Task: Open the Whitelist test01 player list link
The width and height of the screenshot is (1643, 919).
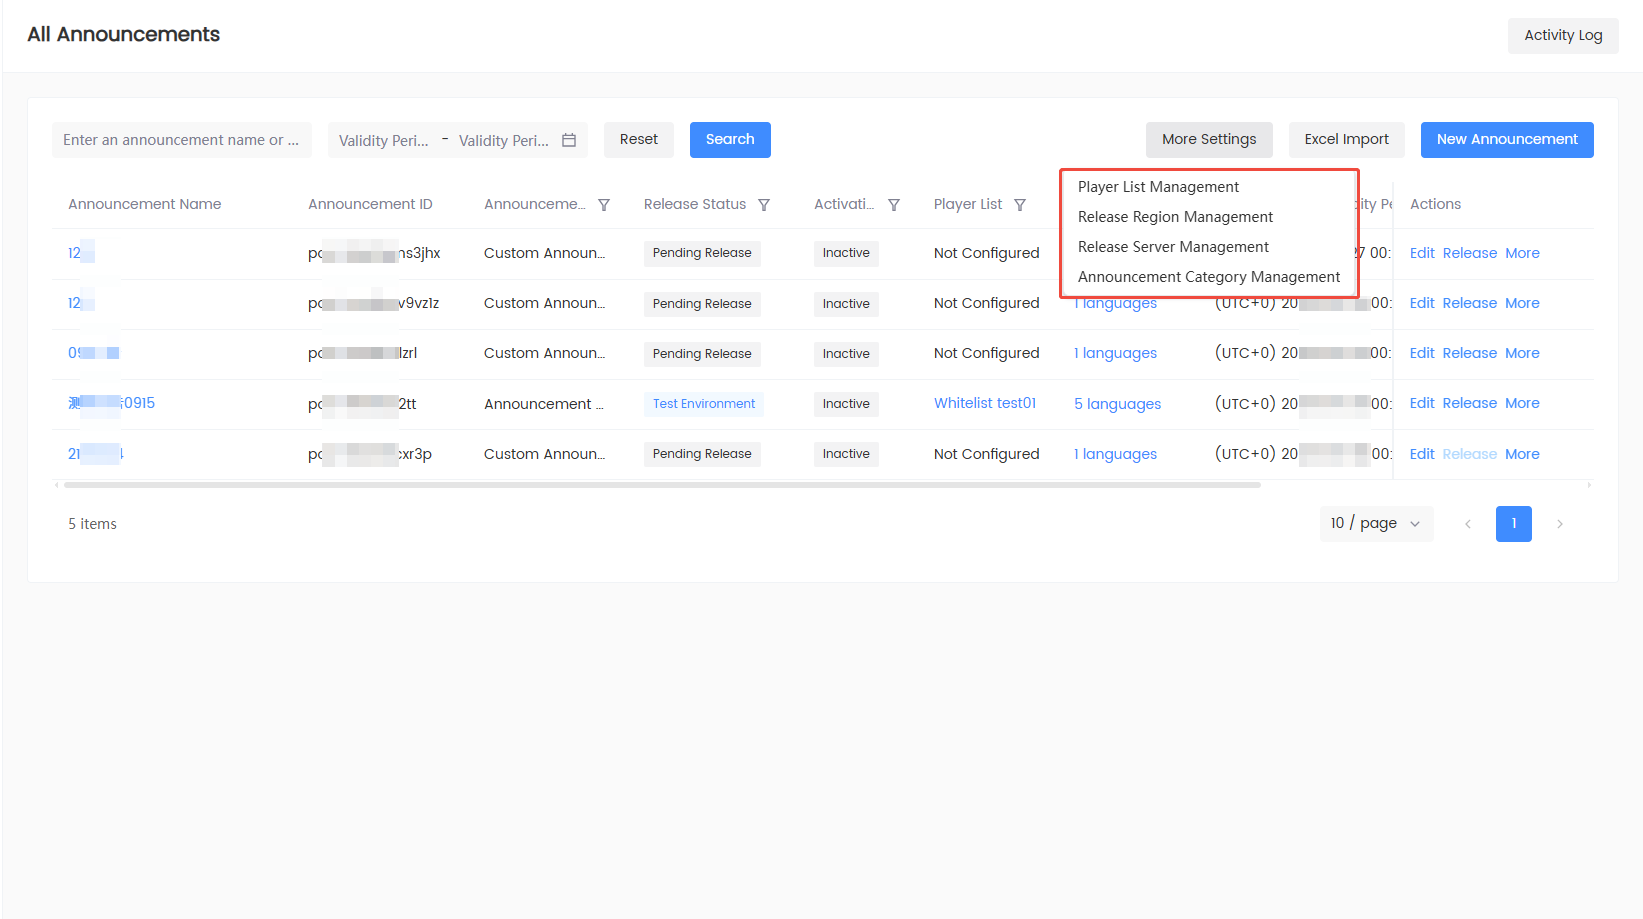Action: pos(985,404)
